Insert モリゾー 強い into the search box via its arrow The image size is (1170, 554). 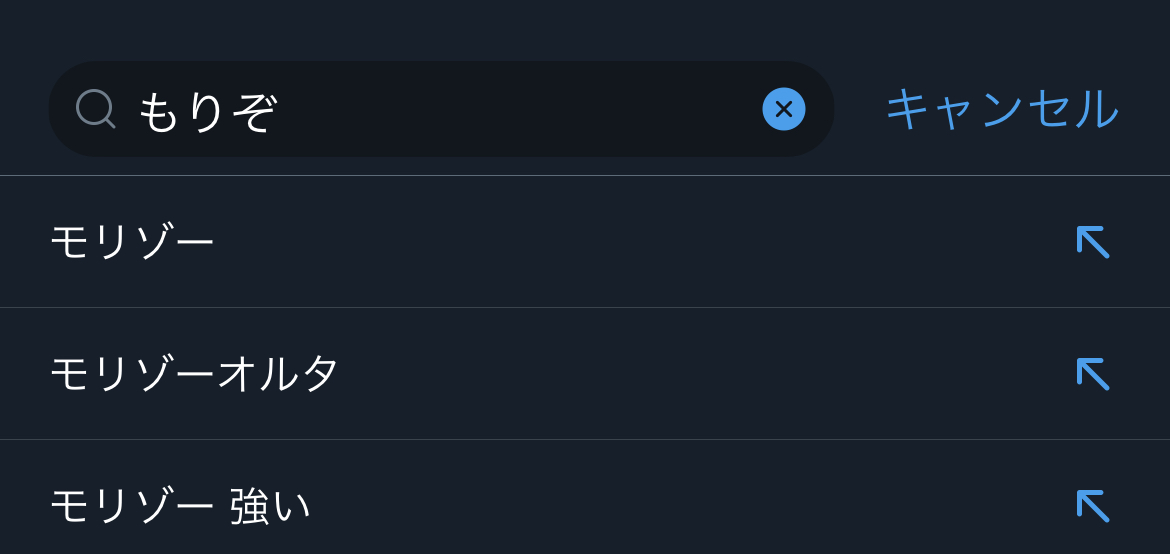point(1092,506)
